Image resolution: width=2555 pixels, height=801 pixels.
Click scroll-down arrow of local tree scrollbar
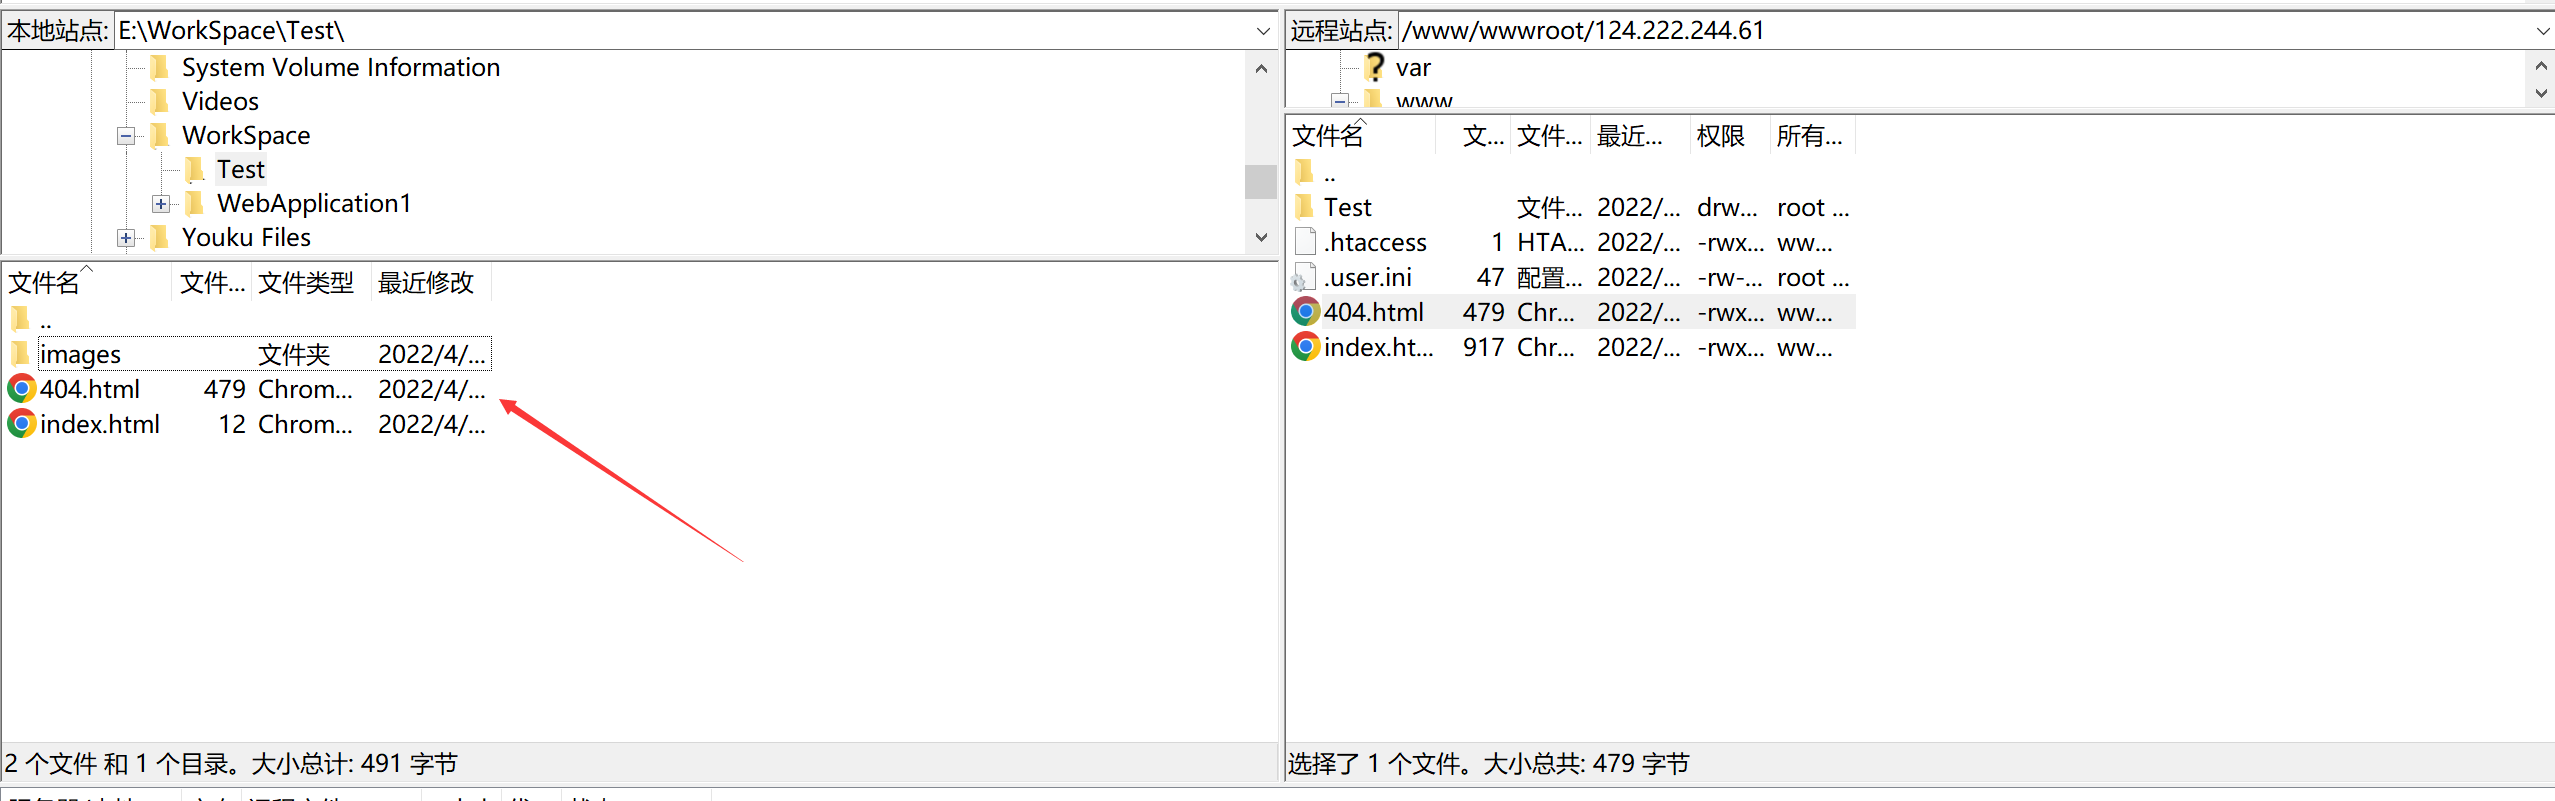click(1261, 237)
